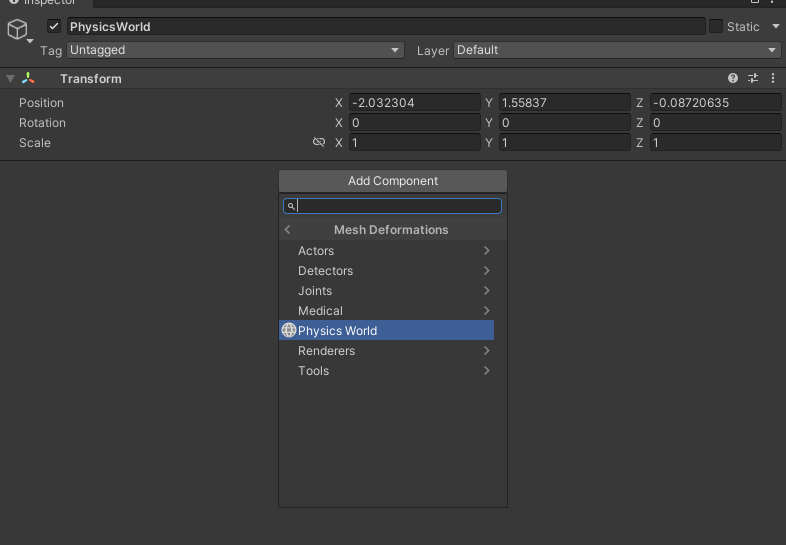Enable the Static checkbox
This screenshot has height=545, width=786.
coord(716,27)
